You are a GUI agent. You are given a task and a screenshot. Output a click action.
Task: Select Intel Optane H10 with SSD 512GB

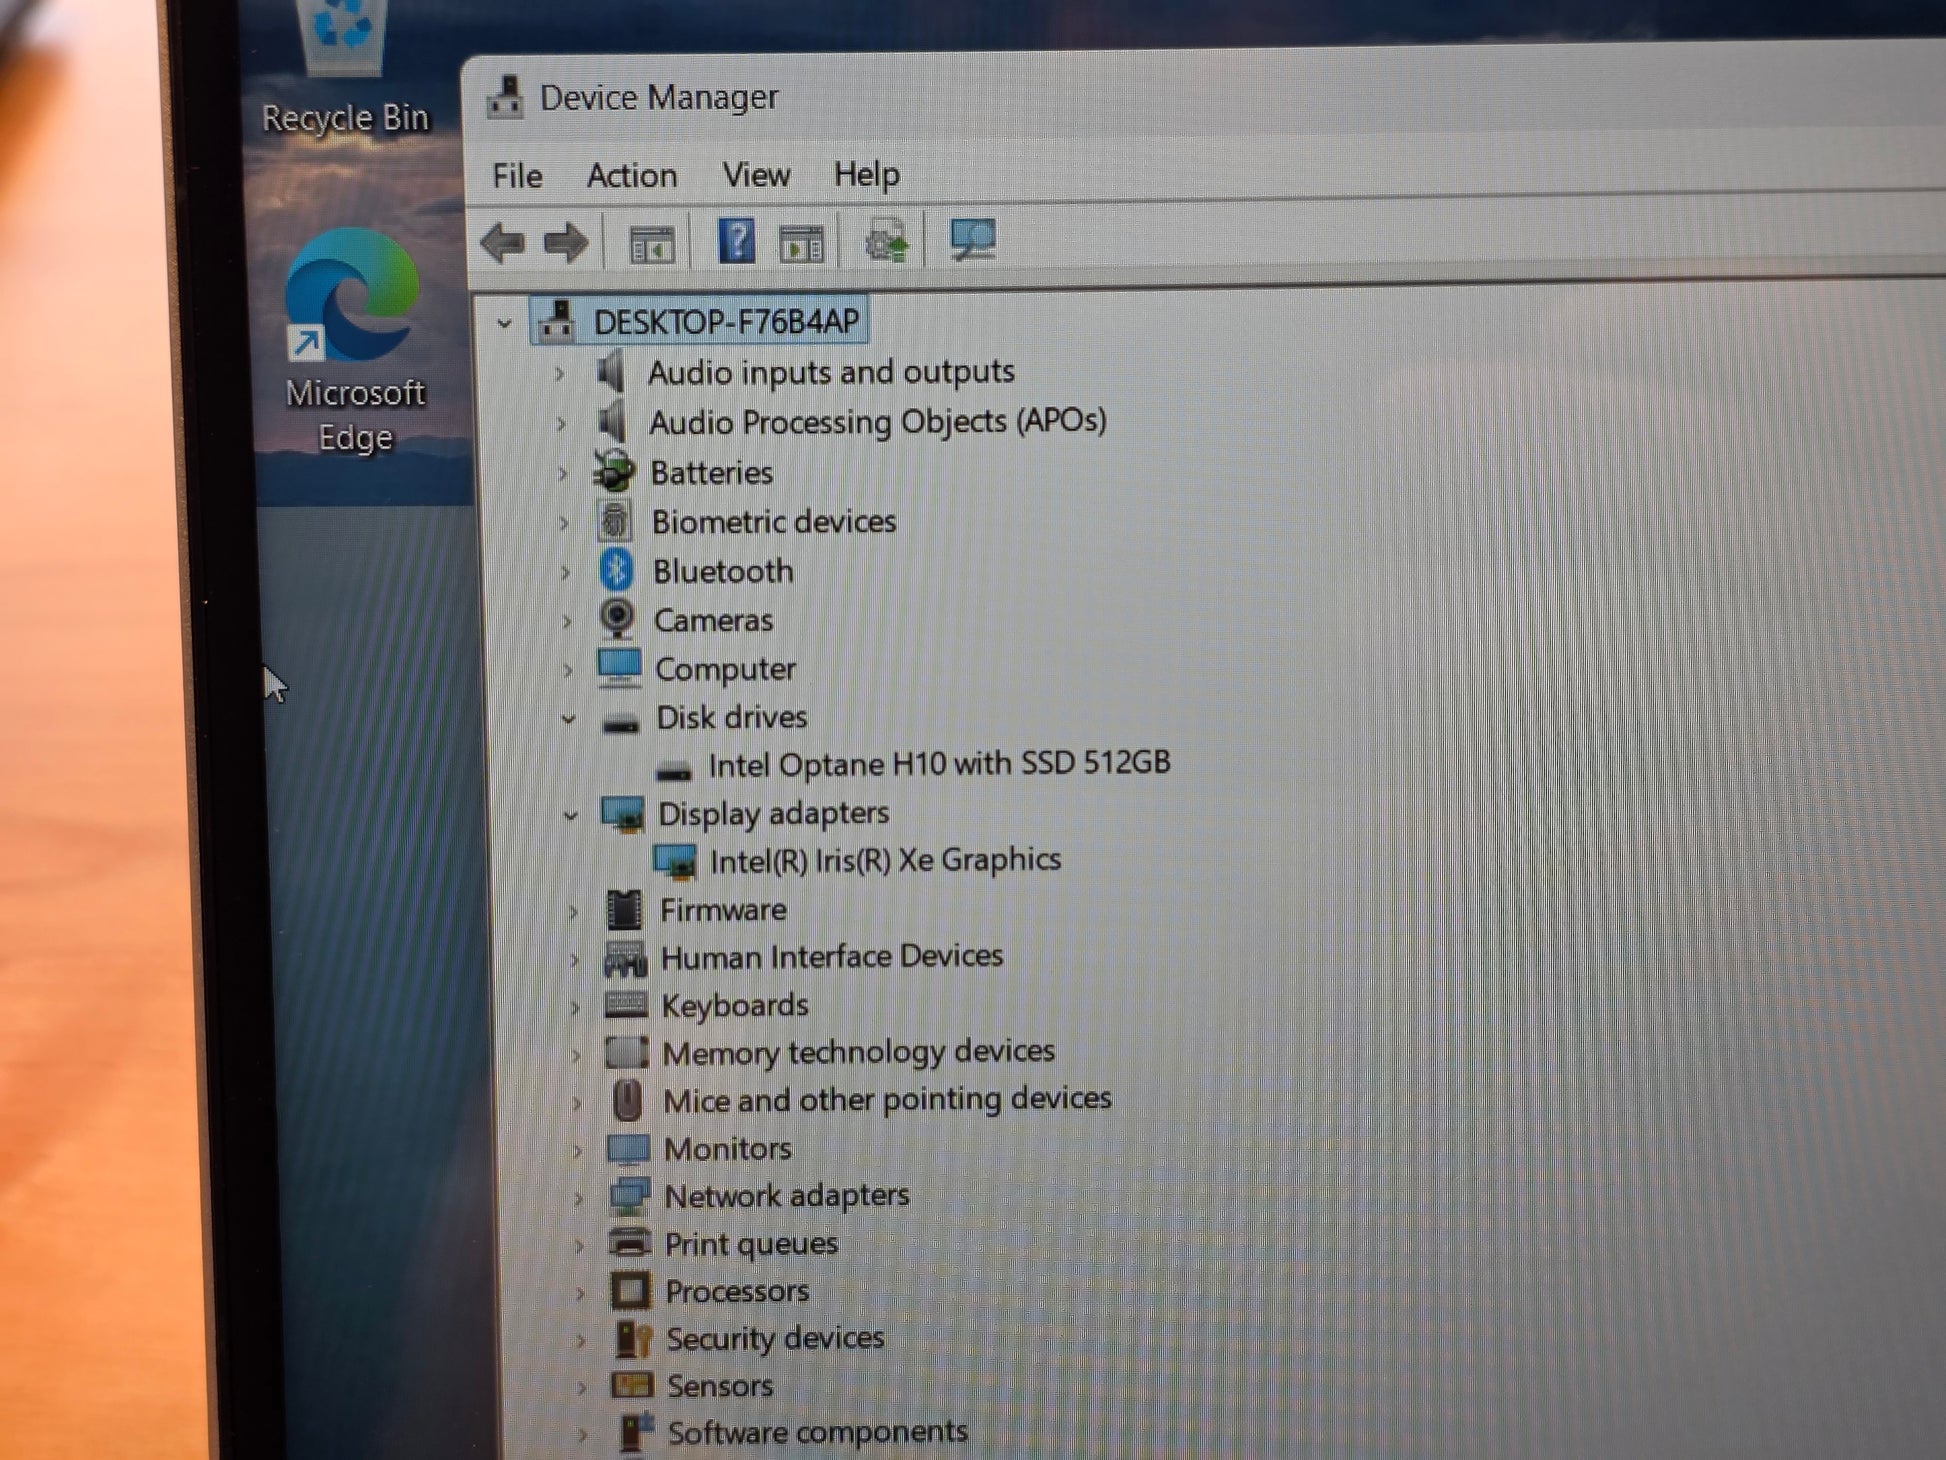pyautogui.click(x=938, y=765)
